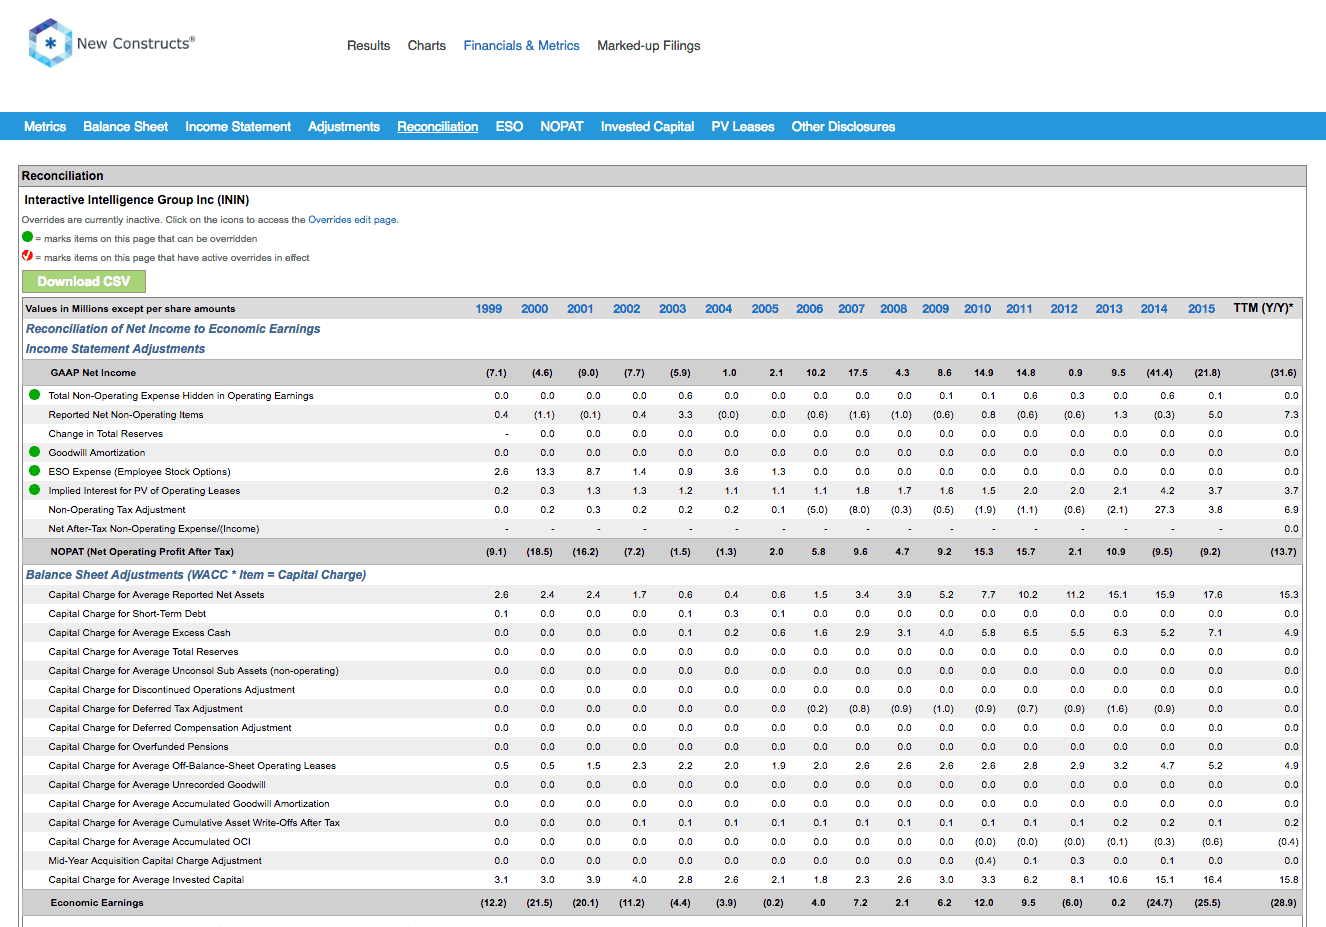Screen dimensions: 1326x927
Task: Switch to the Metrics tab
Action: pyautogui.click(x=45, y=127)
